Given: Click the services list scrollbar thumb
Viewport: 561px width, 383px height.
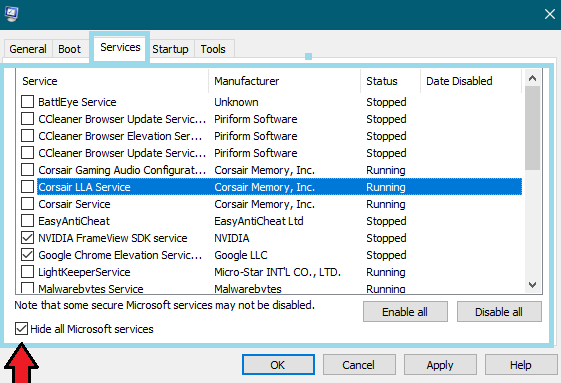Looking at the screenshot, I should tap(532, 128).
